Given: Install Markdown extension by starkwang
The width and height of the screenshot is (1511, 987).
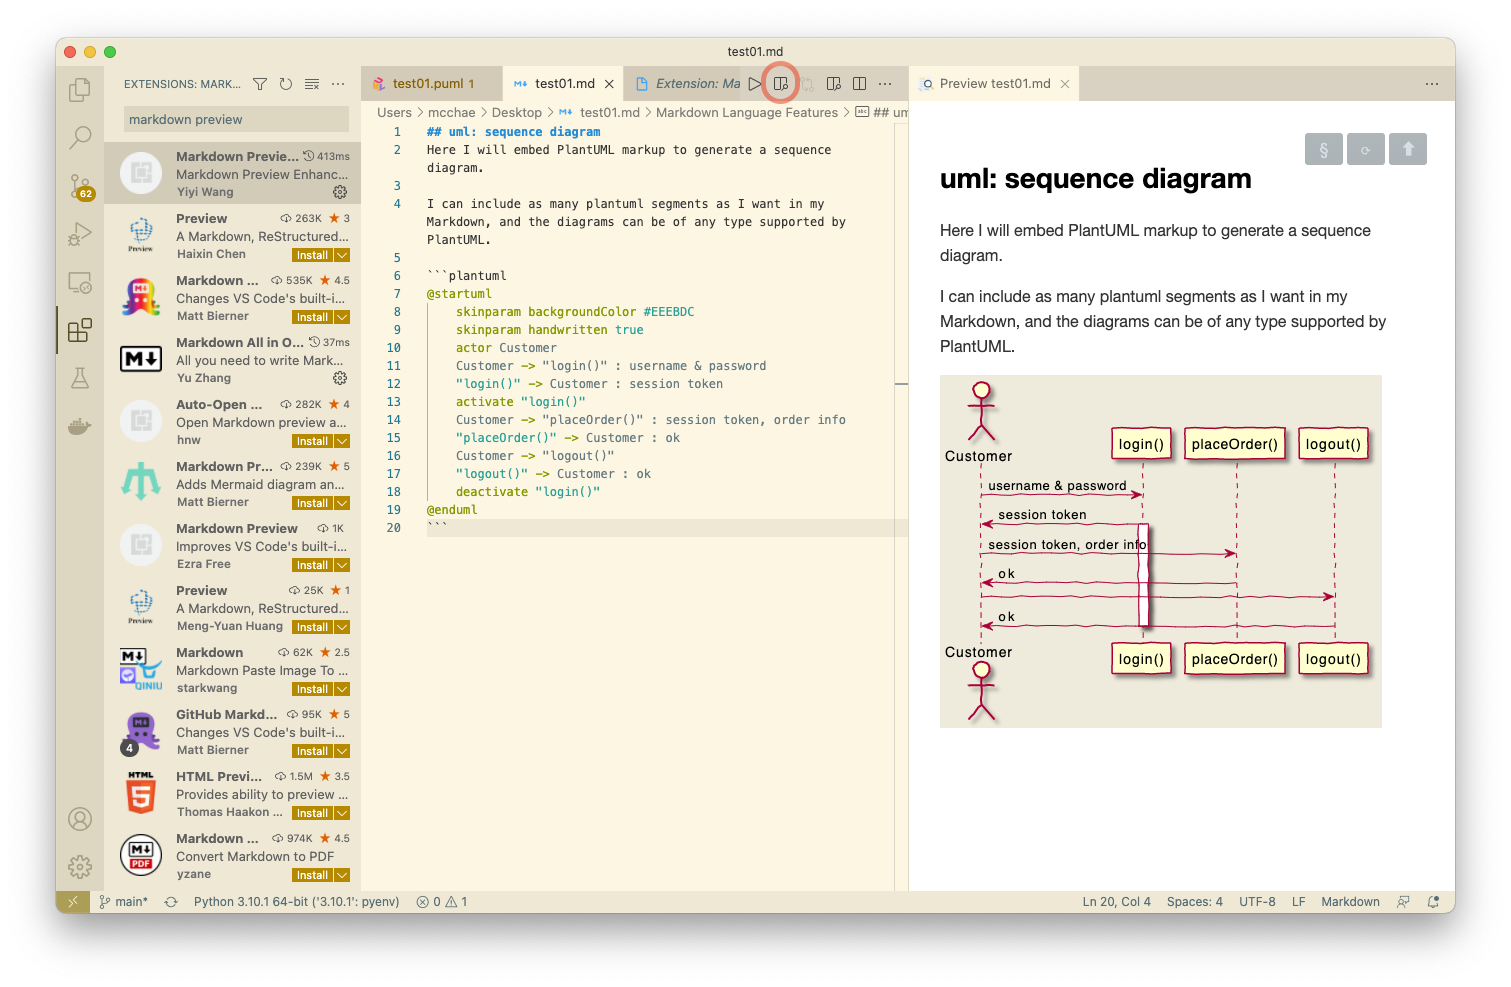Looking at the screenshot, I should click(312, 689).
